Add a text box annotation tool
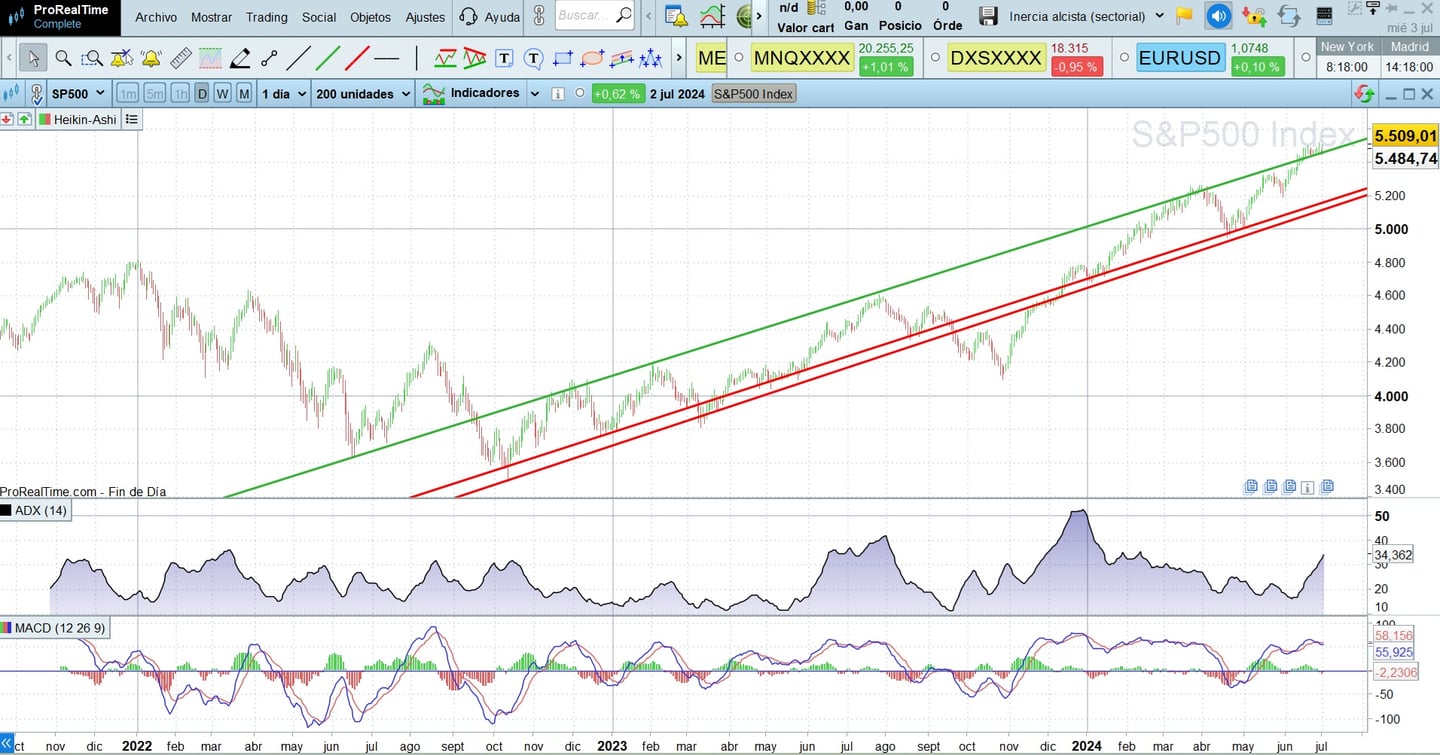The width and height of the screenshot is (1440, 755). pos(504,58)
